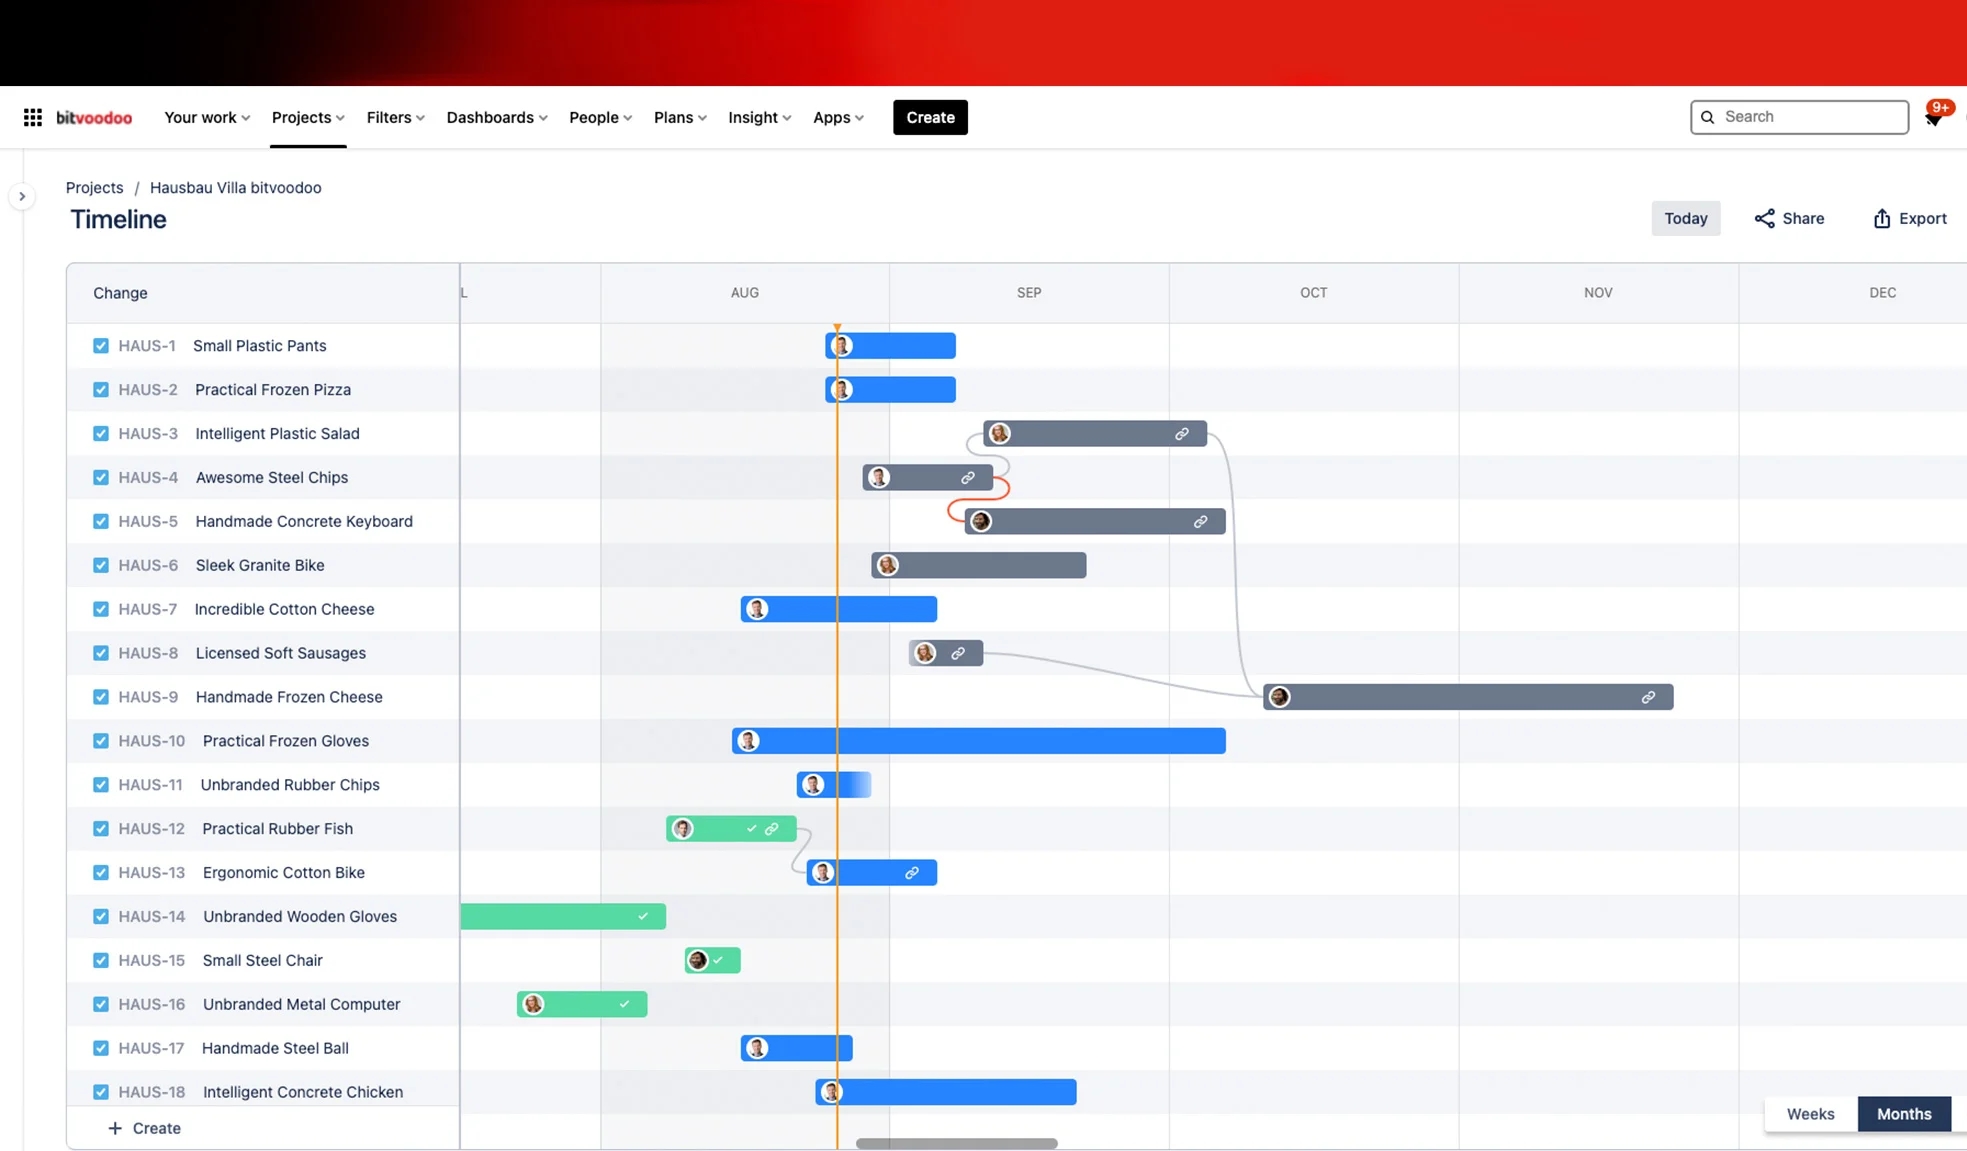Toggle the checkbox for HAUS-9 Handmade Frozen Cheese

(x=101, y=696)
